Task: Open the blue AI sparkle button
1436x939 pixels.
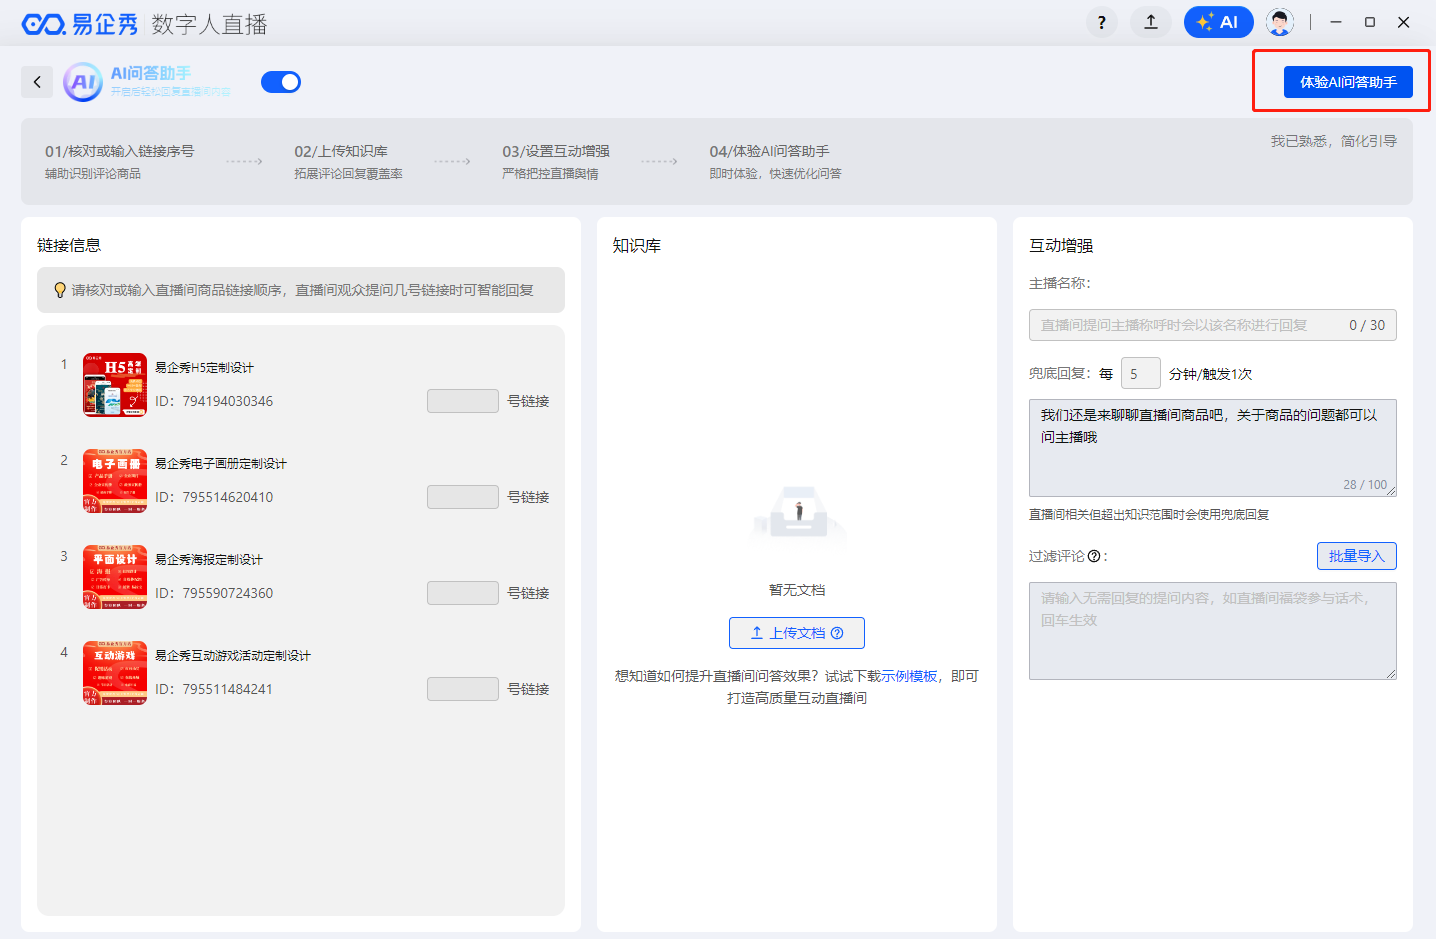Action: tap(1218, 22)
